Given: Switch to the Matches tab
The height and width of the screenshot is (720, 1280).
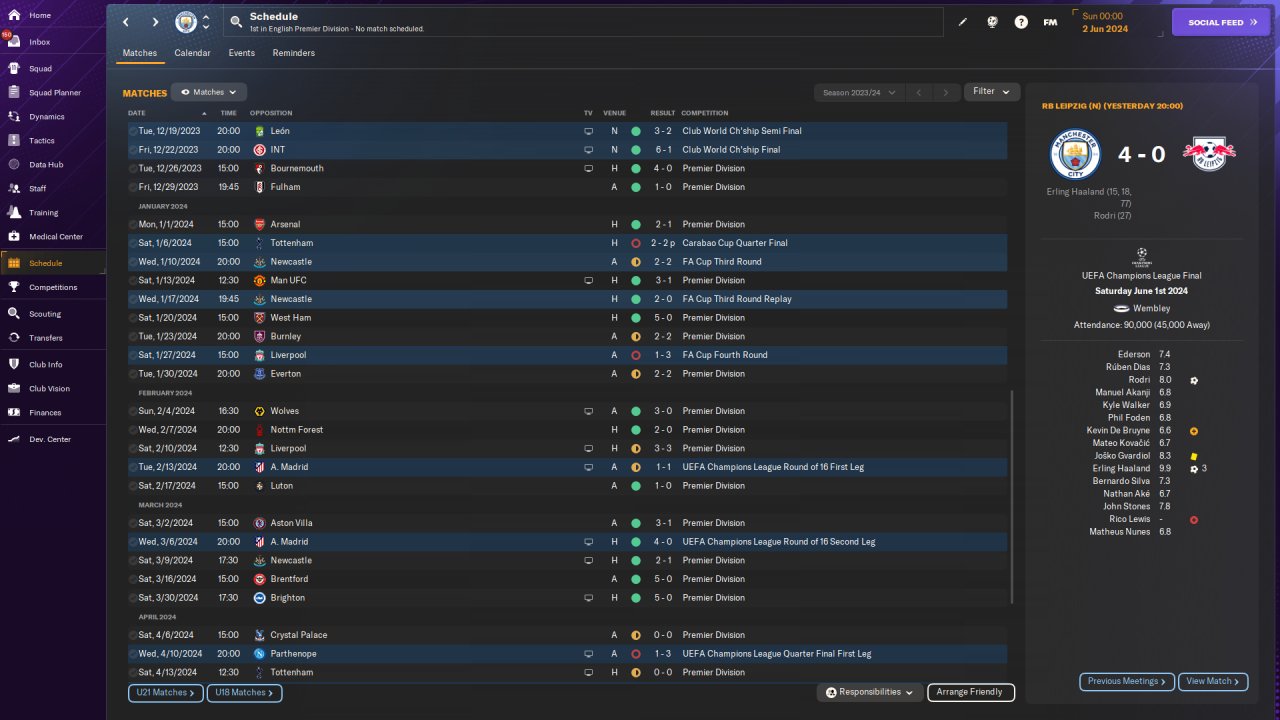Looking at the screenshot, I should (140, 53).
